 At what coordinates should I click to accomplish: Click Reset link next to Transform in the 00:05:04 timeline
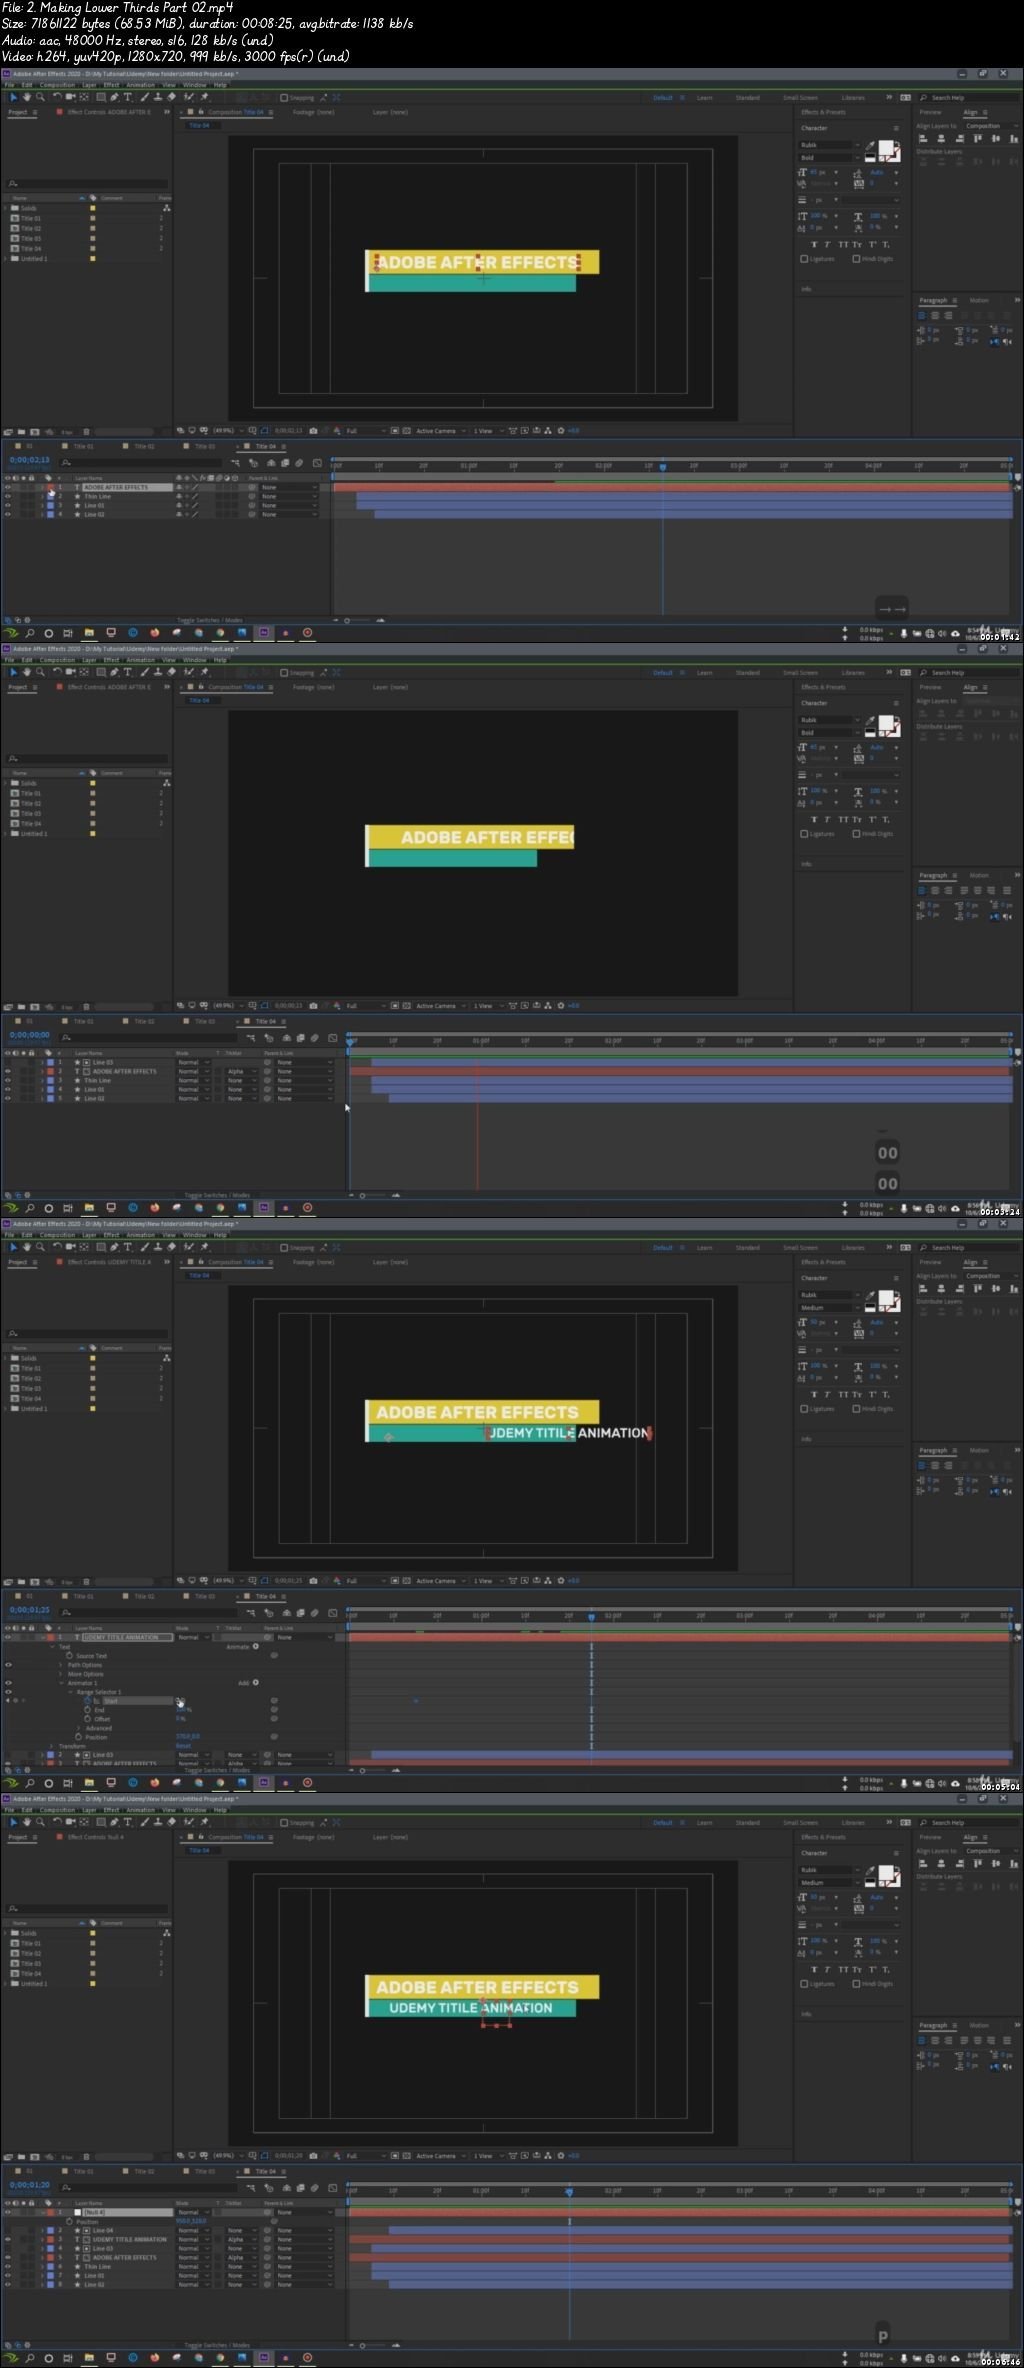tap(183, 1746)
